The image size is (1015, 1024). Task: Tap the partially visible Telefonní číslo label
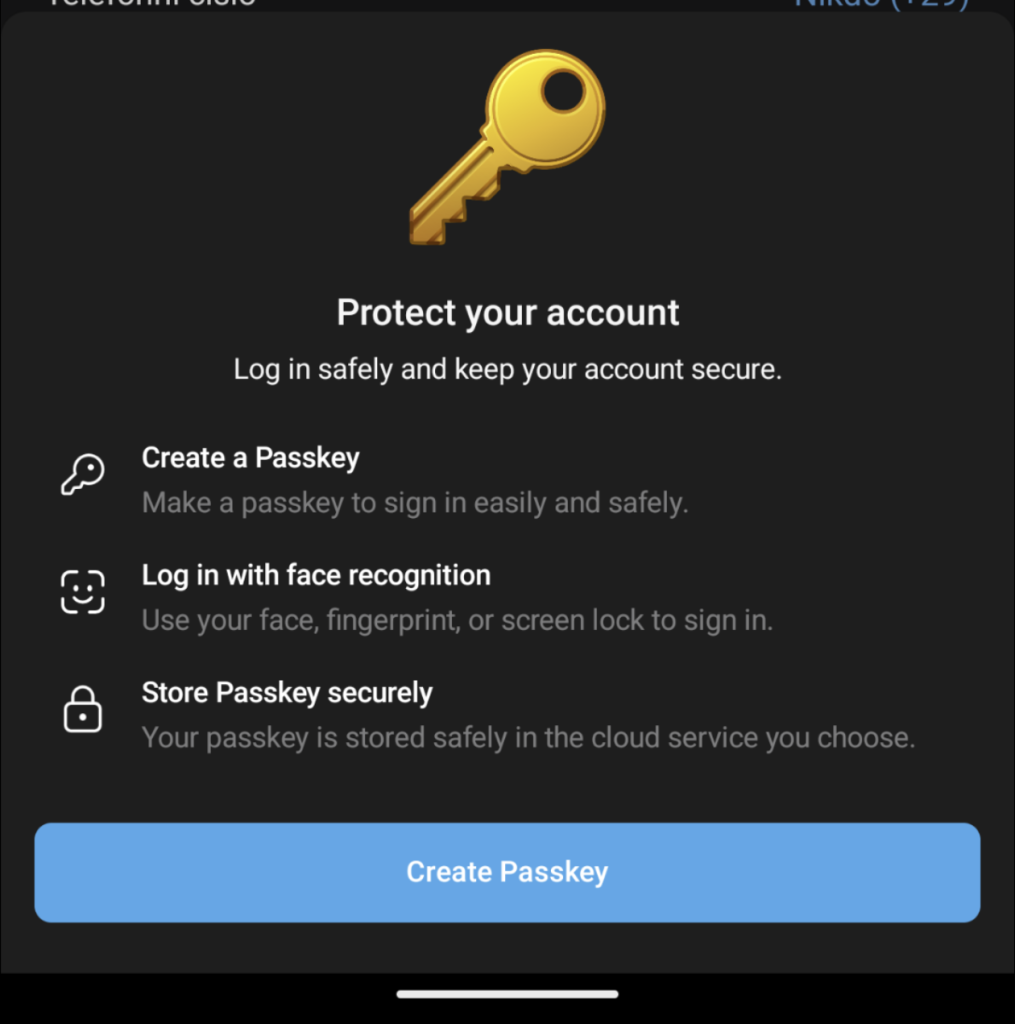click(153, 3)
